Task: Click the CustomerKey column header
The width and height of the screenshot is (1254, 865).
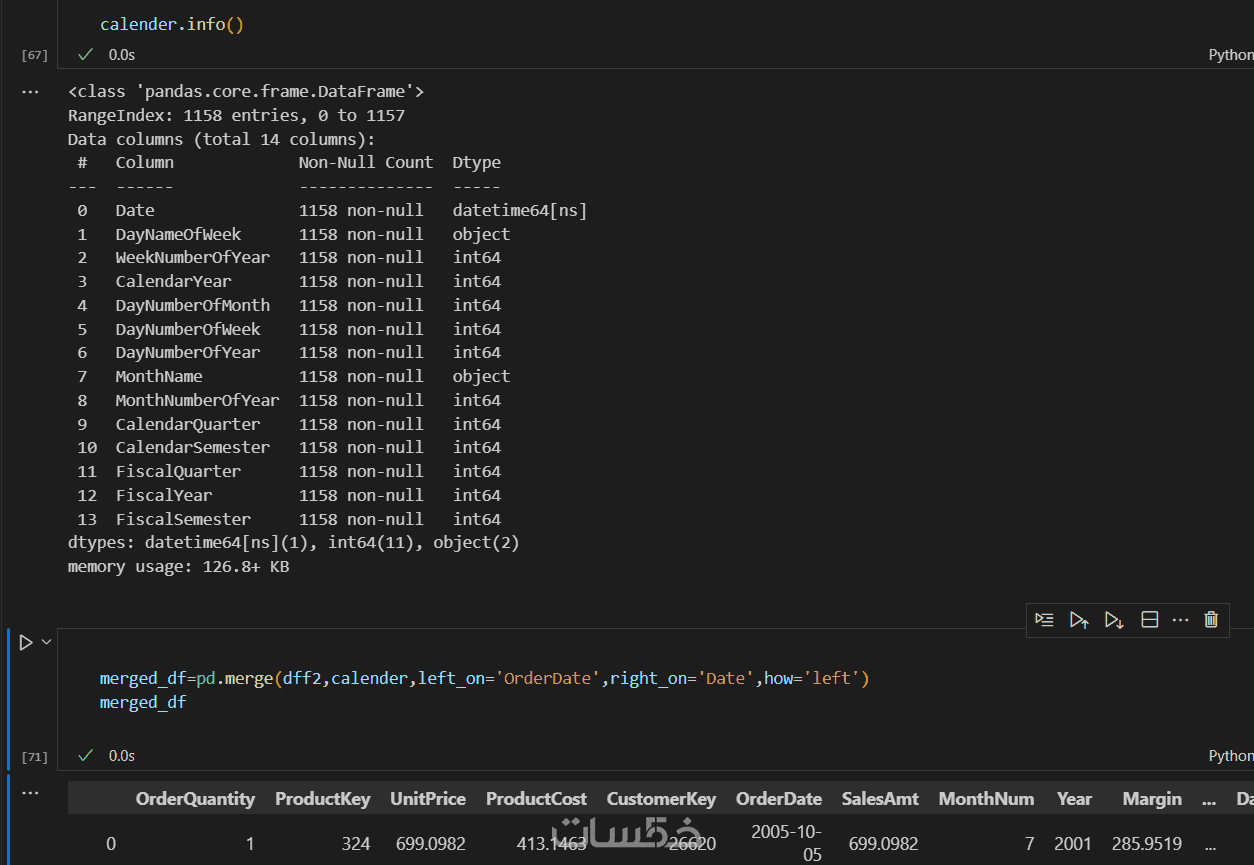Action: [661, 799]
